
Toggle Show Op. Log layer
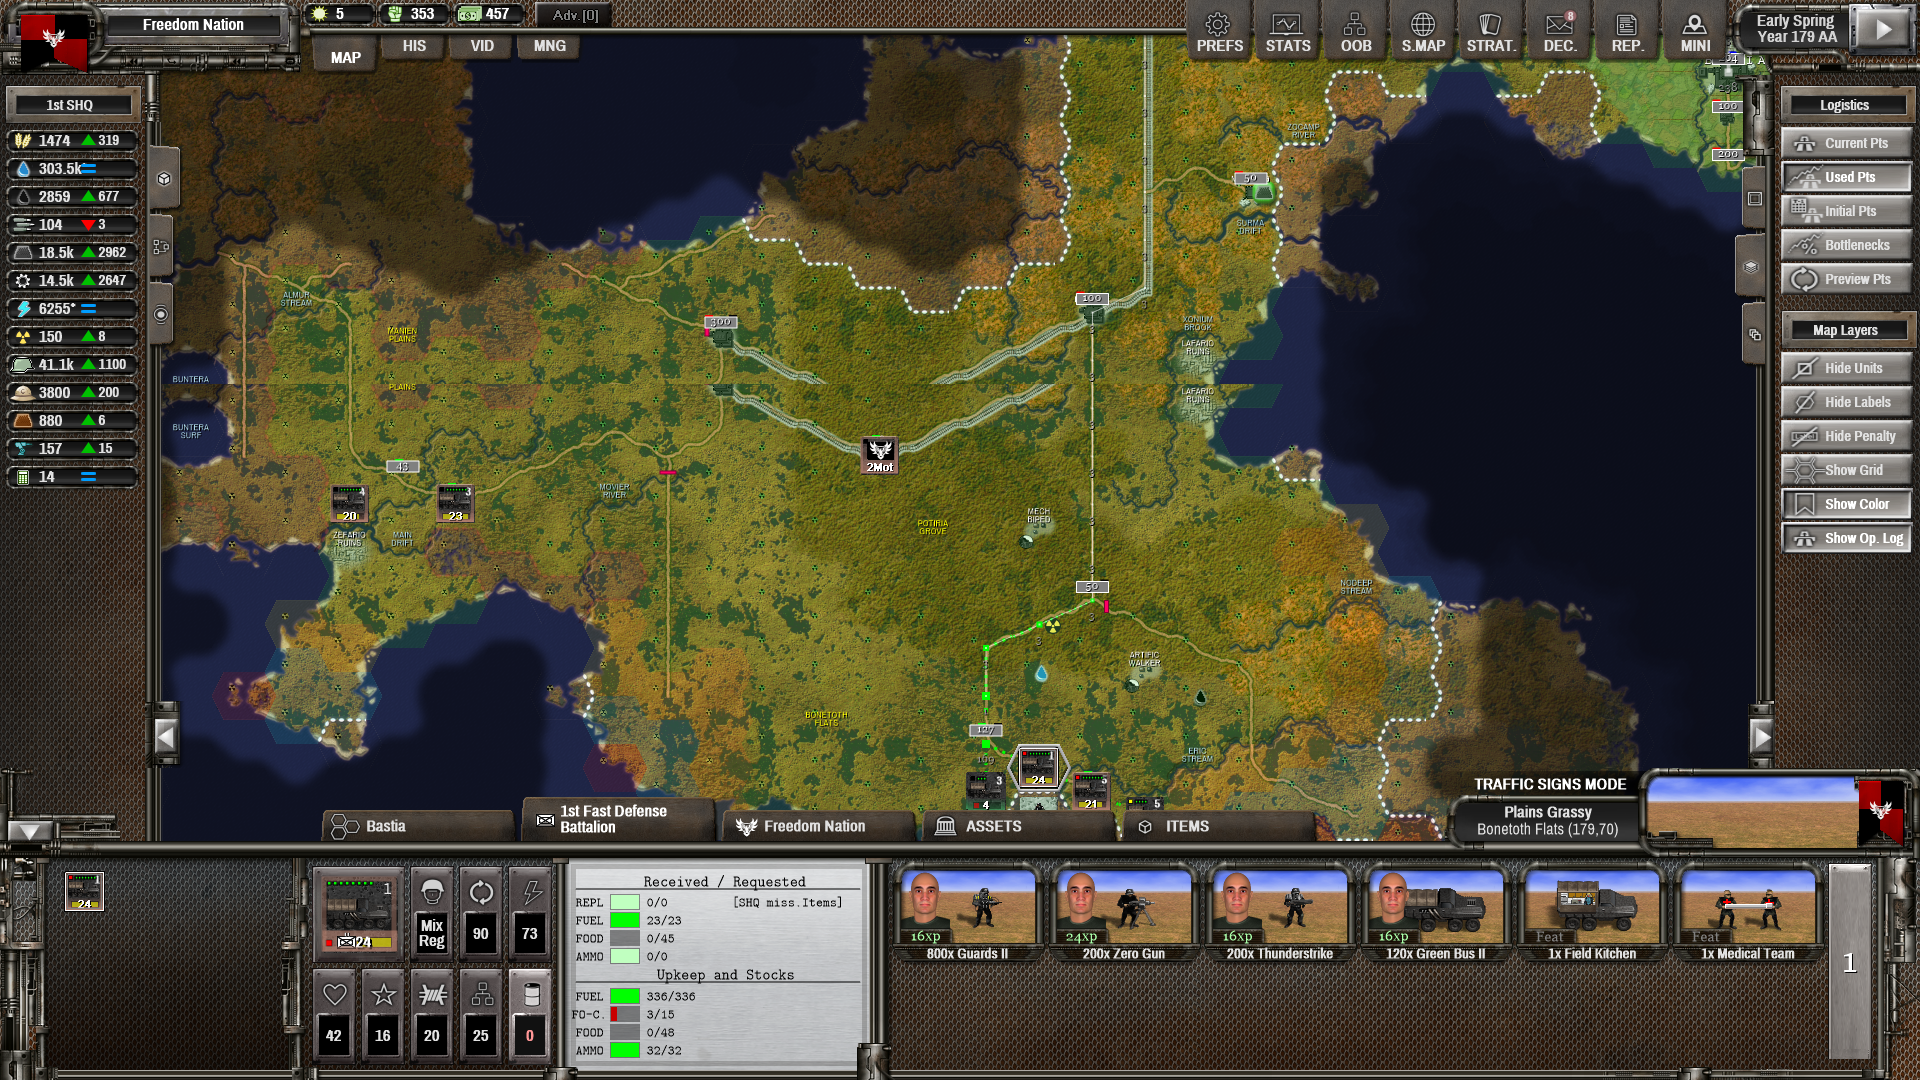point(1846,538)
